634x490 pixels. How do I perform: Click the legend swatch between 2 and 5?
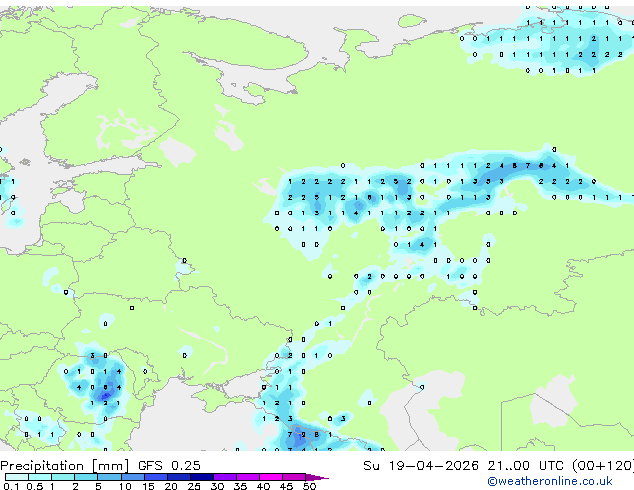[86, 477]
